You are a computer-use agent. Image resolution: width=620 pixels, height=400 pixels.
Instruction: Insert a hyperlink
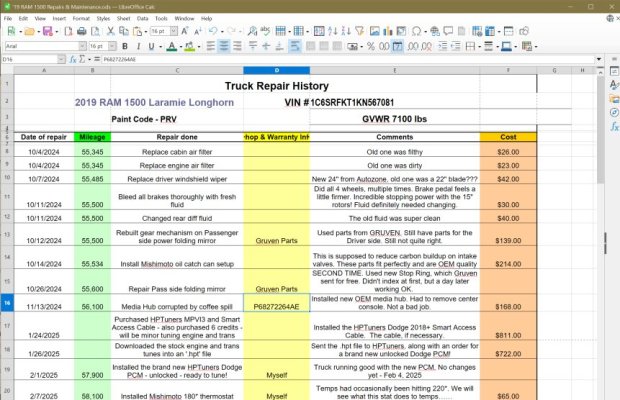(435, 31)
